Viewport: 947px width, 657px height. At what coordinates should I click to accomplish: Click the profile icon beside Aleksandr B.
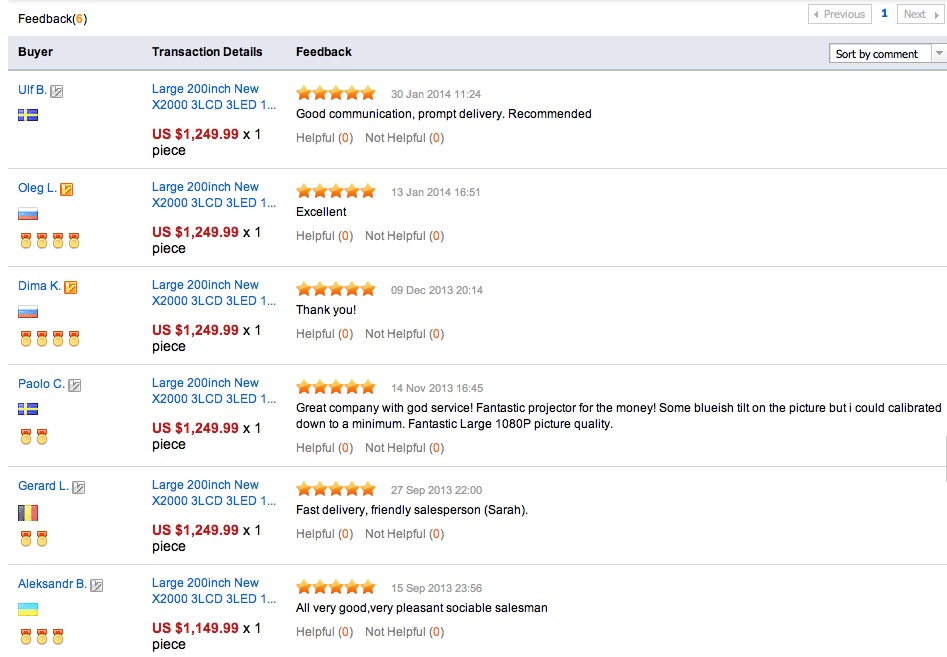pos(97,585)
